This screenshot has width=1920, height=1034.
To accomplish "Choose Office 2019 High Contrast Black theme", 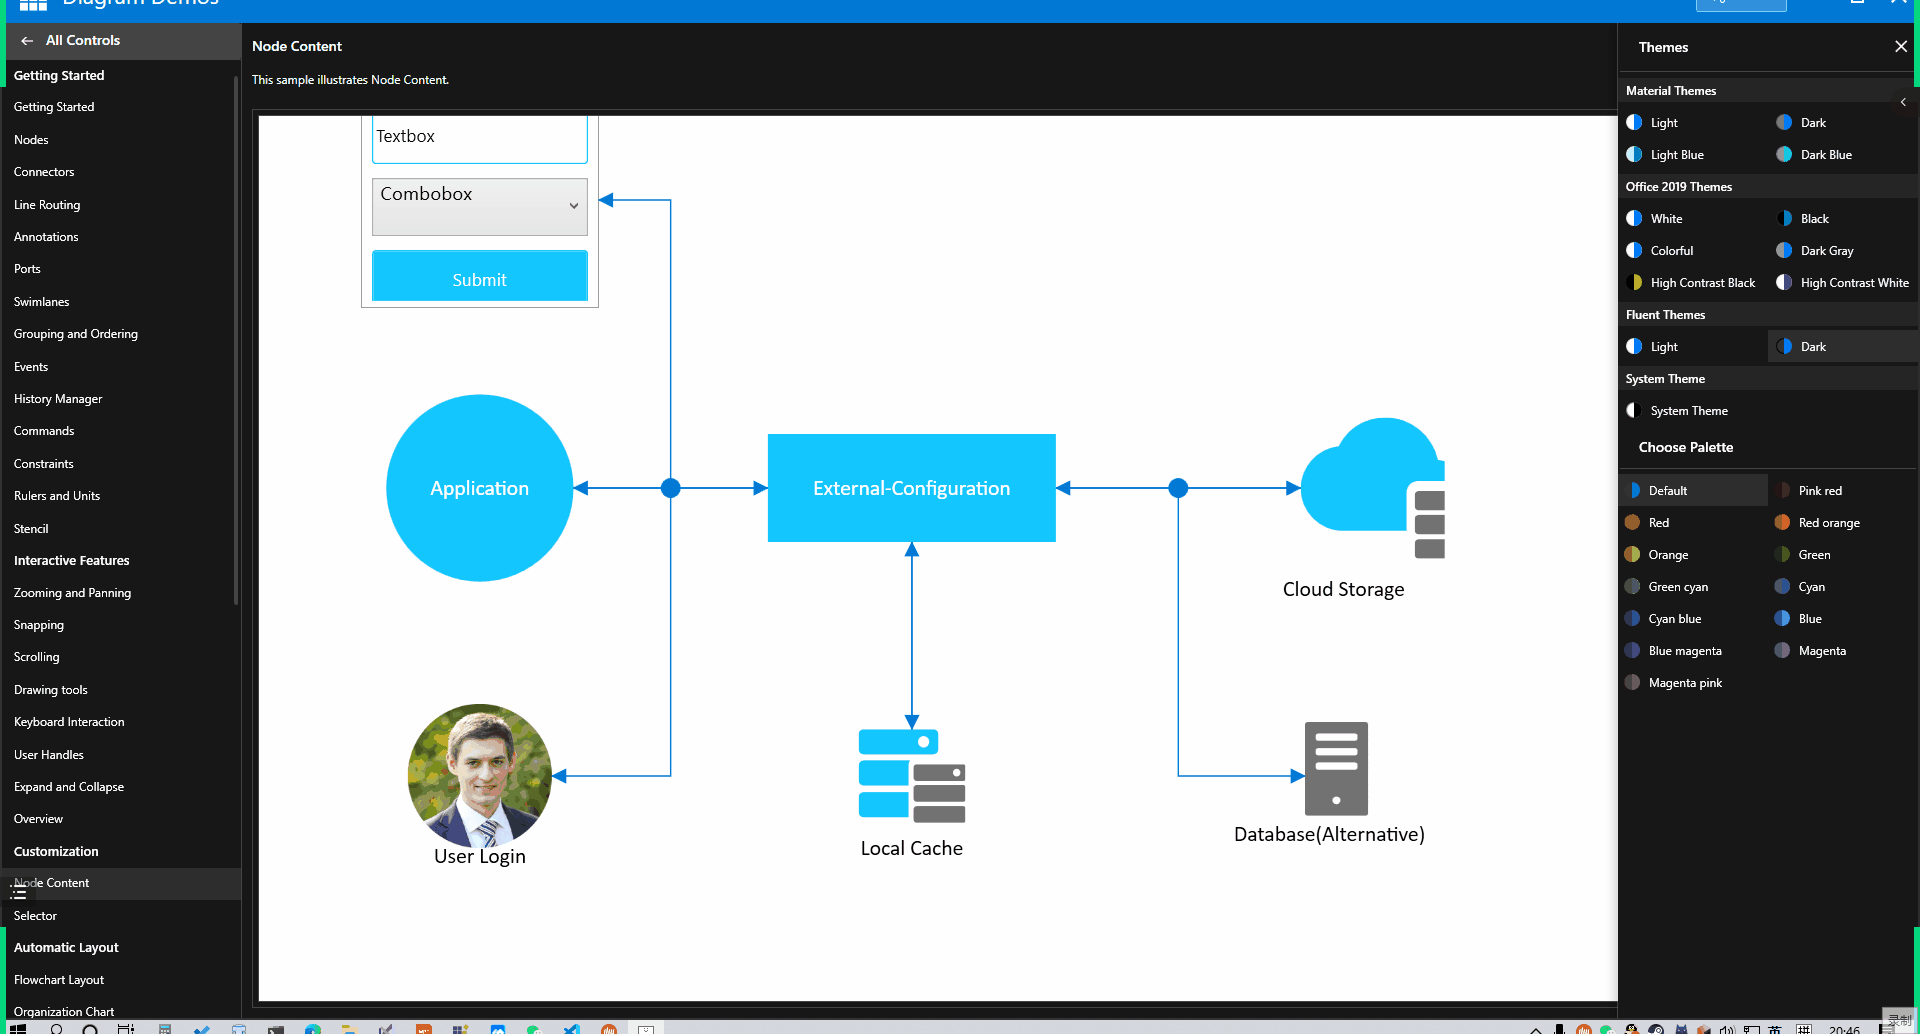I will coord(1701,283).
